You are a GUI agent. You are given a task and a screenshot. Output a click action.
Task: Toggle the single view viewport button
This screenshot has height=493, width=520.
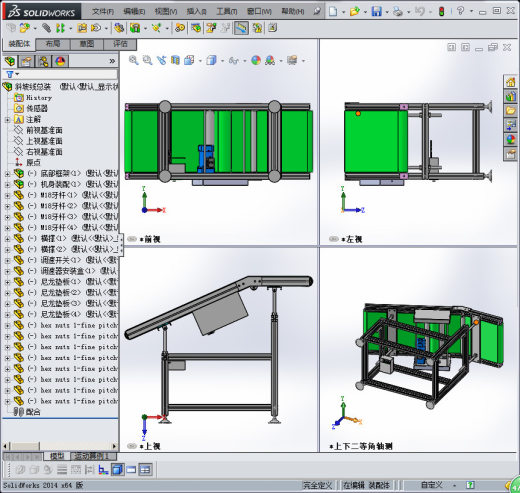coord(117,470)
